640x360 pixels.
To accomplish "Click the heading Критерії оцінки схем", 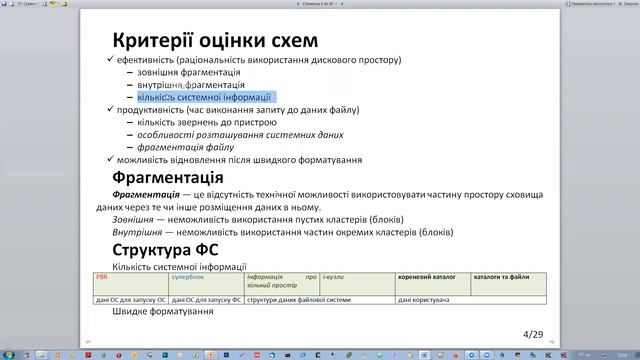I will pos(215,40).
